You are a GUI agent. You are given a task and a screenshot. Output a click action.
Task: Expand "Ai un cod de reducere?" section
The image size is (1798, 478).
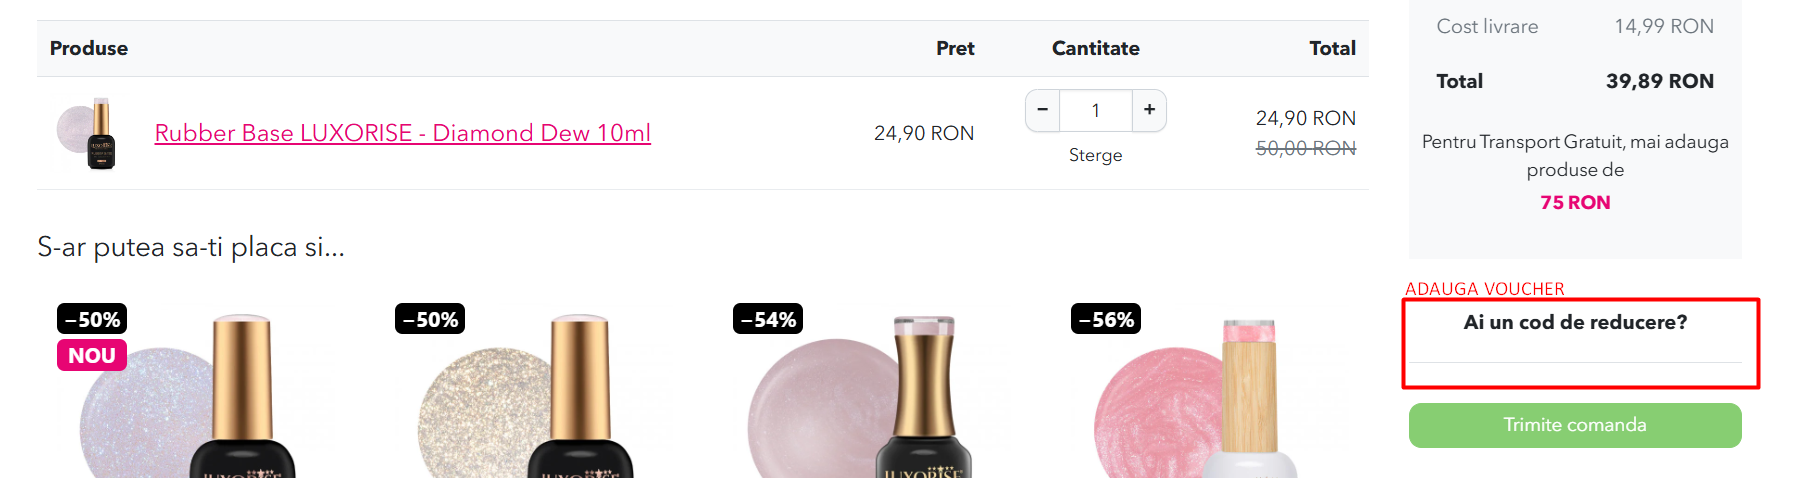coord(1575,322)
